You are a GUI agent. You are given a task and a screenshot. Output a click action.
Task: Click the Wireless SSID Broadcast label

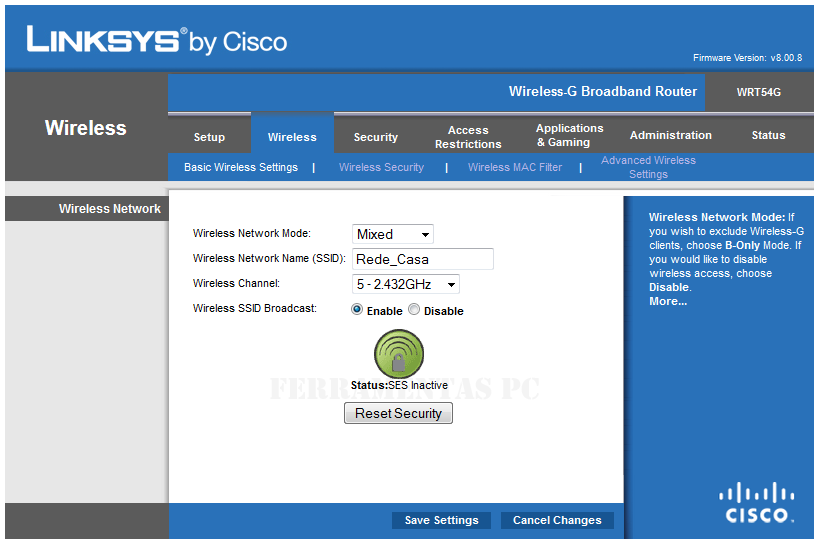click(254, 308)
